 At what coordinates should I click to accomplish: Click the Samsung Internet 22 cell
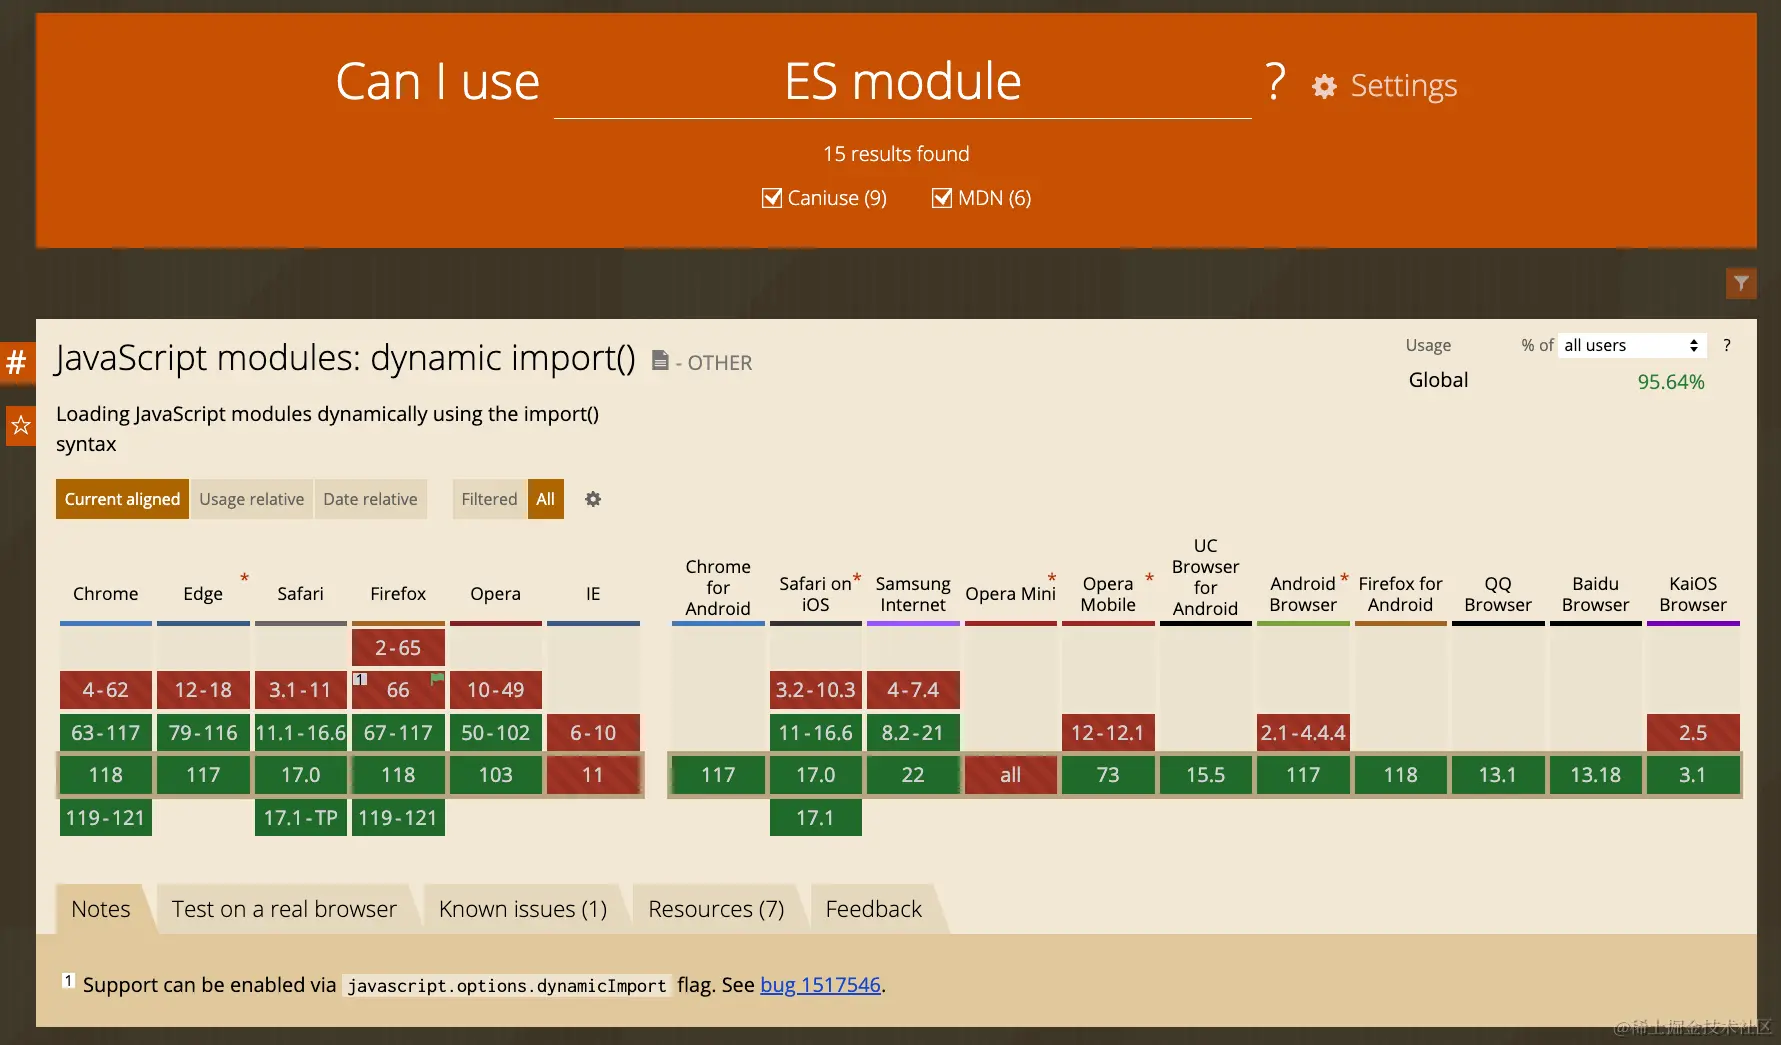click(913, 775)
